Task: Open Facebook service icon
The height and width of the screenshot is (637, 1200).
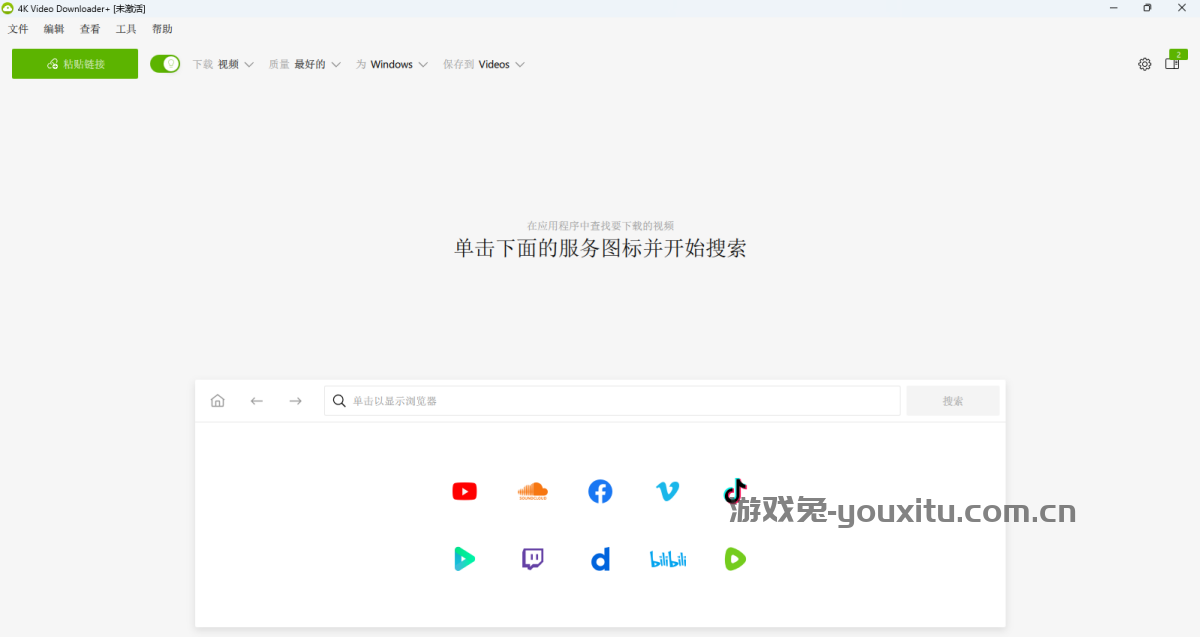Action: pos(600,491)
